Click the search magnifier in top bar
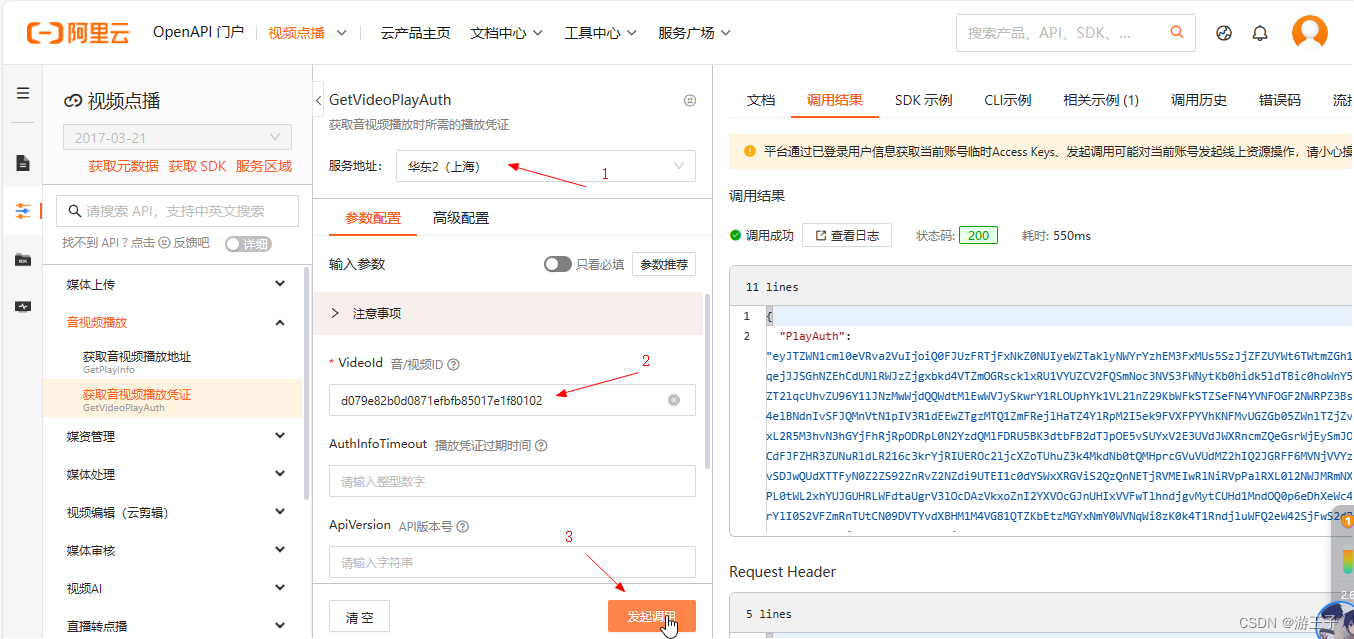The image size is (1354, 639). tap(1177, 33)
